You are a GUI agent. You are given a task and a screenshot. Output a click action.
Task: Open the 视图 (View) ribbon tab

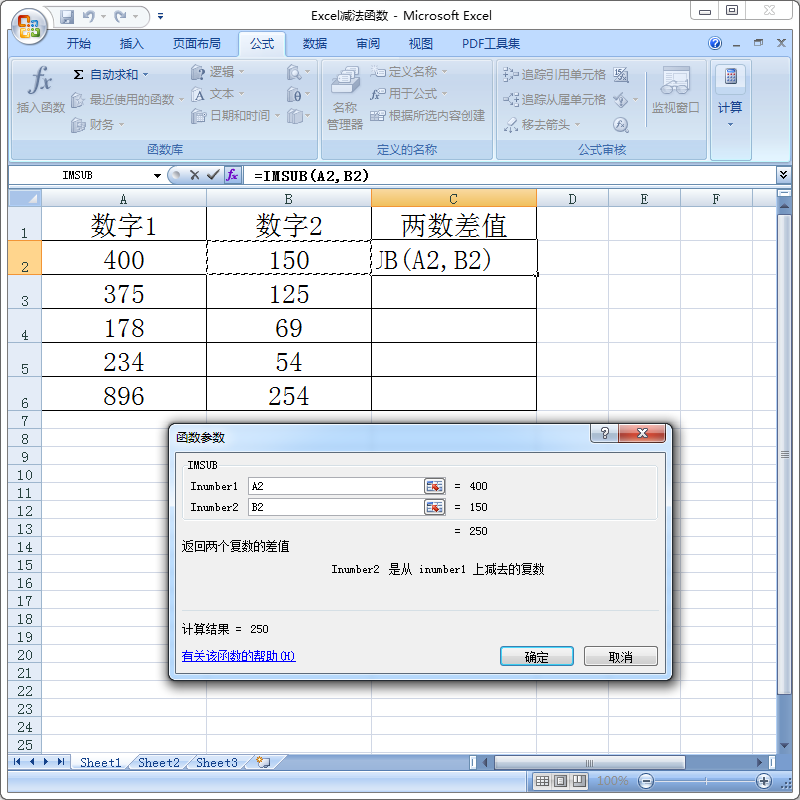point(420,44)
